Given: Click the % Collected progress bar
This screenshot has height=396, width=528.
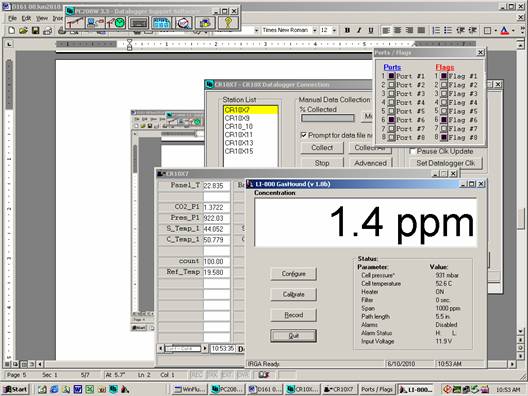Looking at the screenshot, I should pyautogui.click(x=328, y=118).
